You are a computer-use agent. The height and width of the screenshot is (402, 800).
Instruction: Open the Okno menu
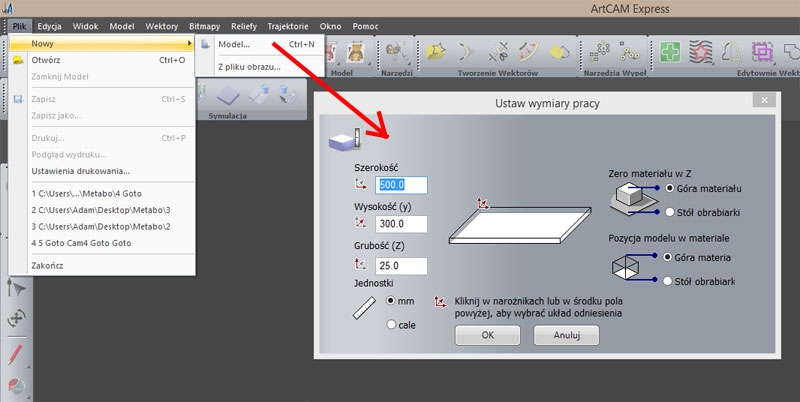[x=330, y=27]
